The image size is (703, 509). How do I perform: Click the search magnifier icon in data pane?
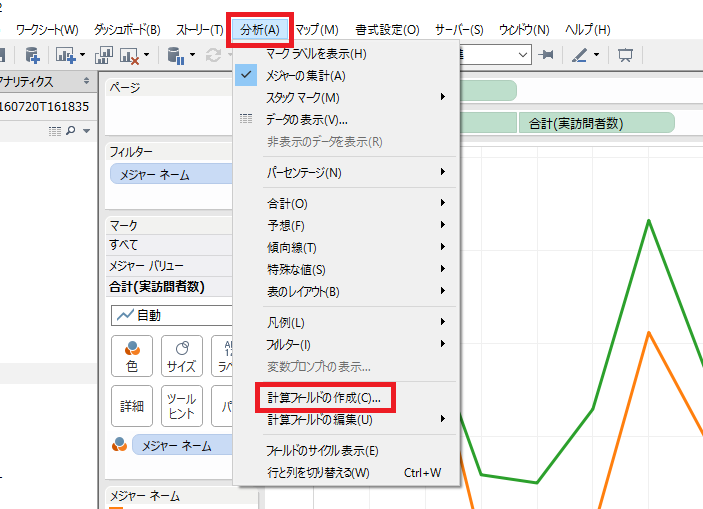pyautogui.click(x=70, y=131)
